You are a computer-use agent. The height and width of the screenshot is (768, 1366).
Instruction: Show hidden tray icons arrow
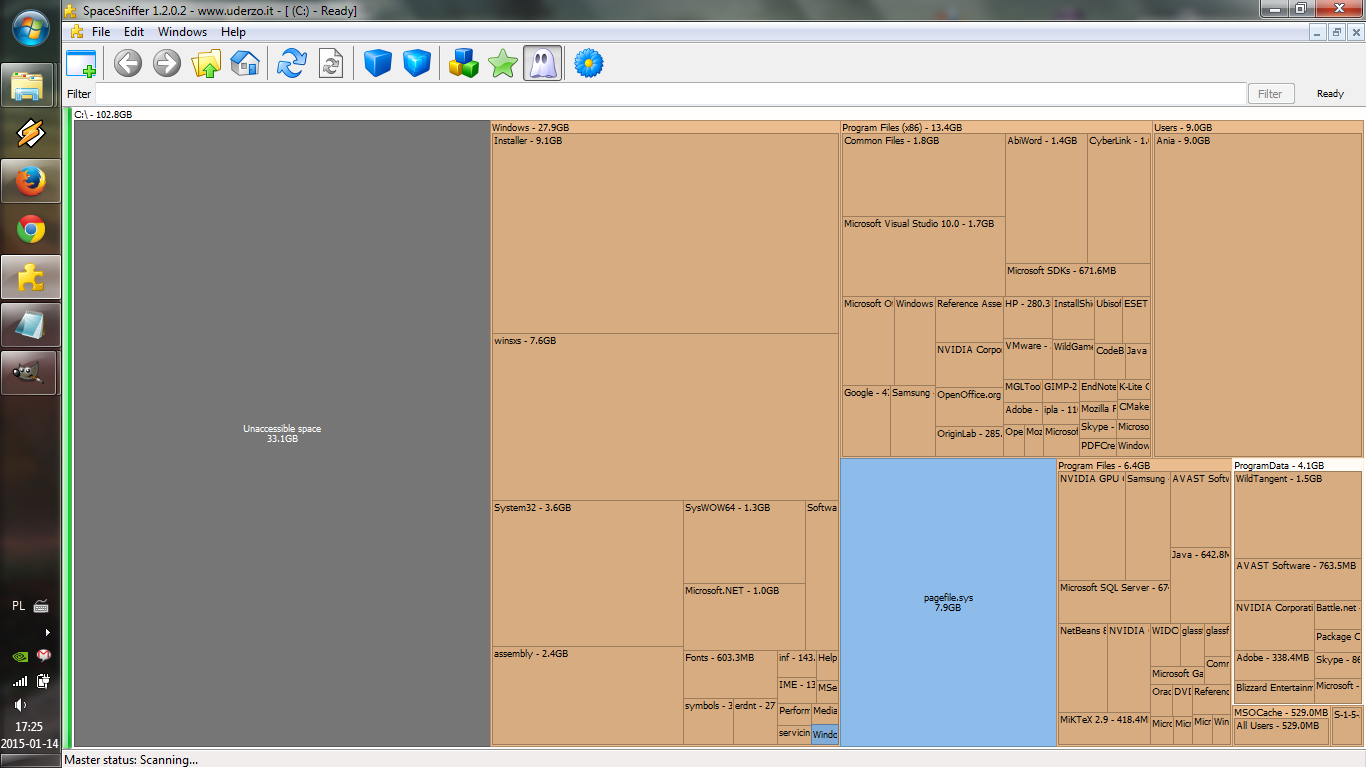[47, 632]
